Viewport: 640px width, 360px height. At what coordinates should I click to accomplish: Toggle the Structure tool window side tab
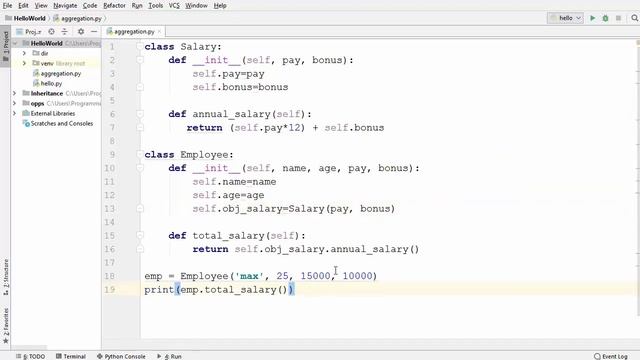(5, 277)
